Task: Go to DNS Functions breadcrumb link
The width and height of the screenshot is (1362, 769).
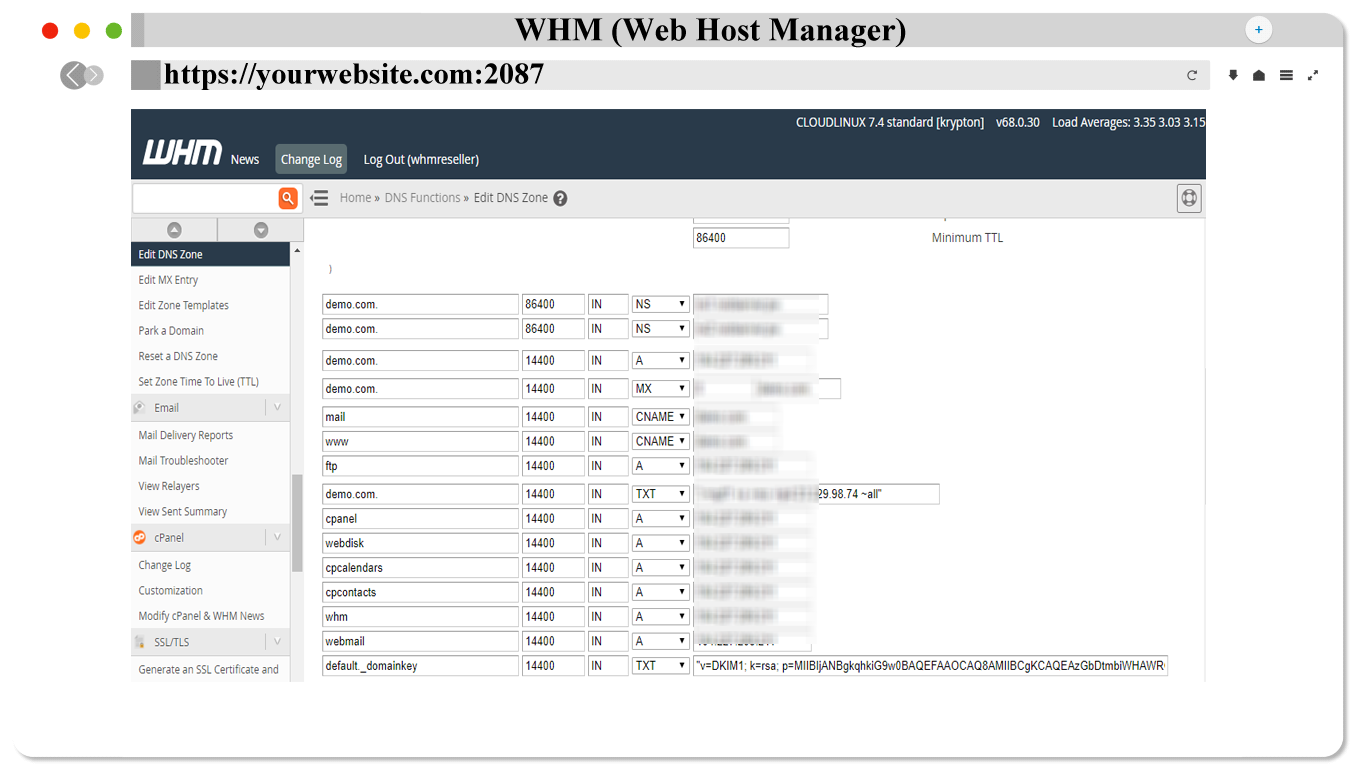Action: pos(422,198)
